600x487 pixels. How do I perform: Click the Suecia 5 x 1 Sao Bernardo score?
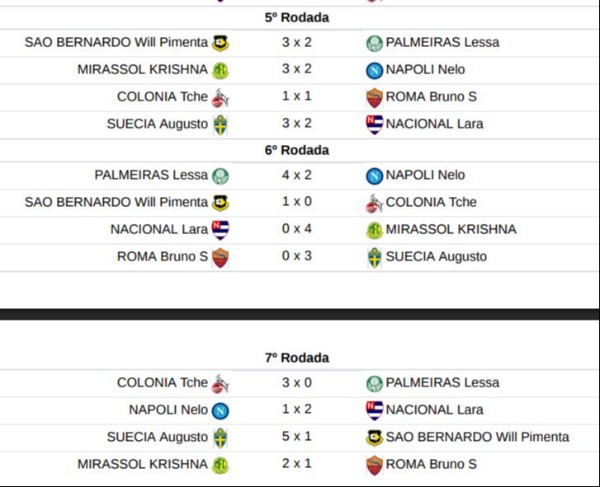click(297, 437)
